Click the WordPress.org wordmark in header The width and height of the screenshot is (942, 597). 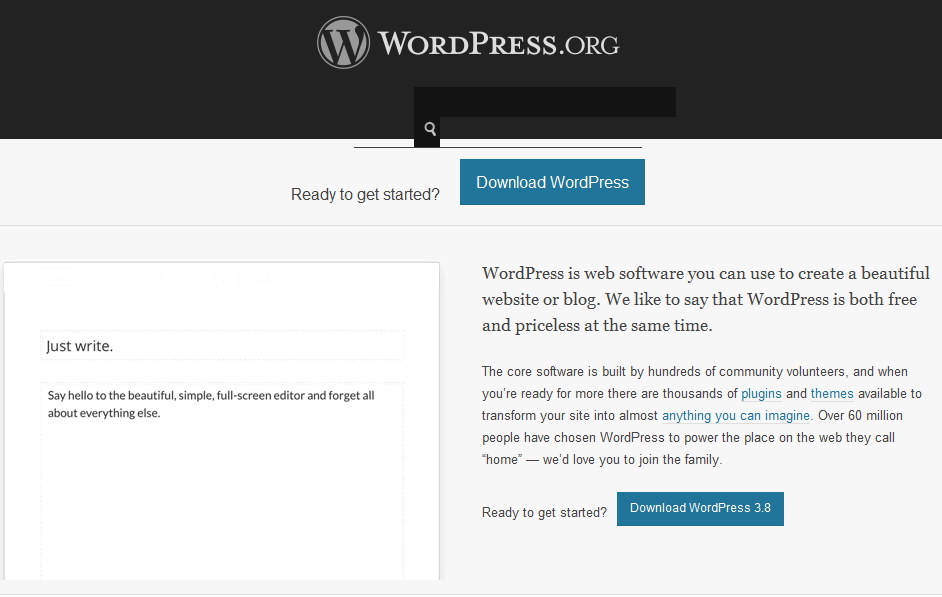tap(498, 44)
